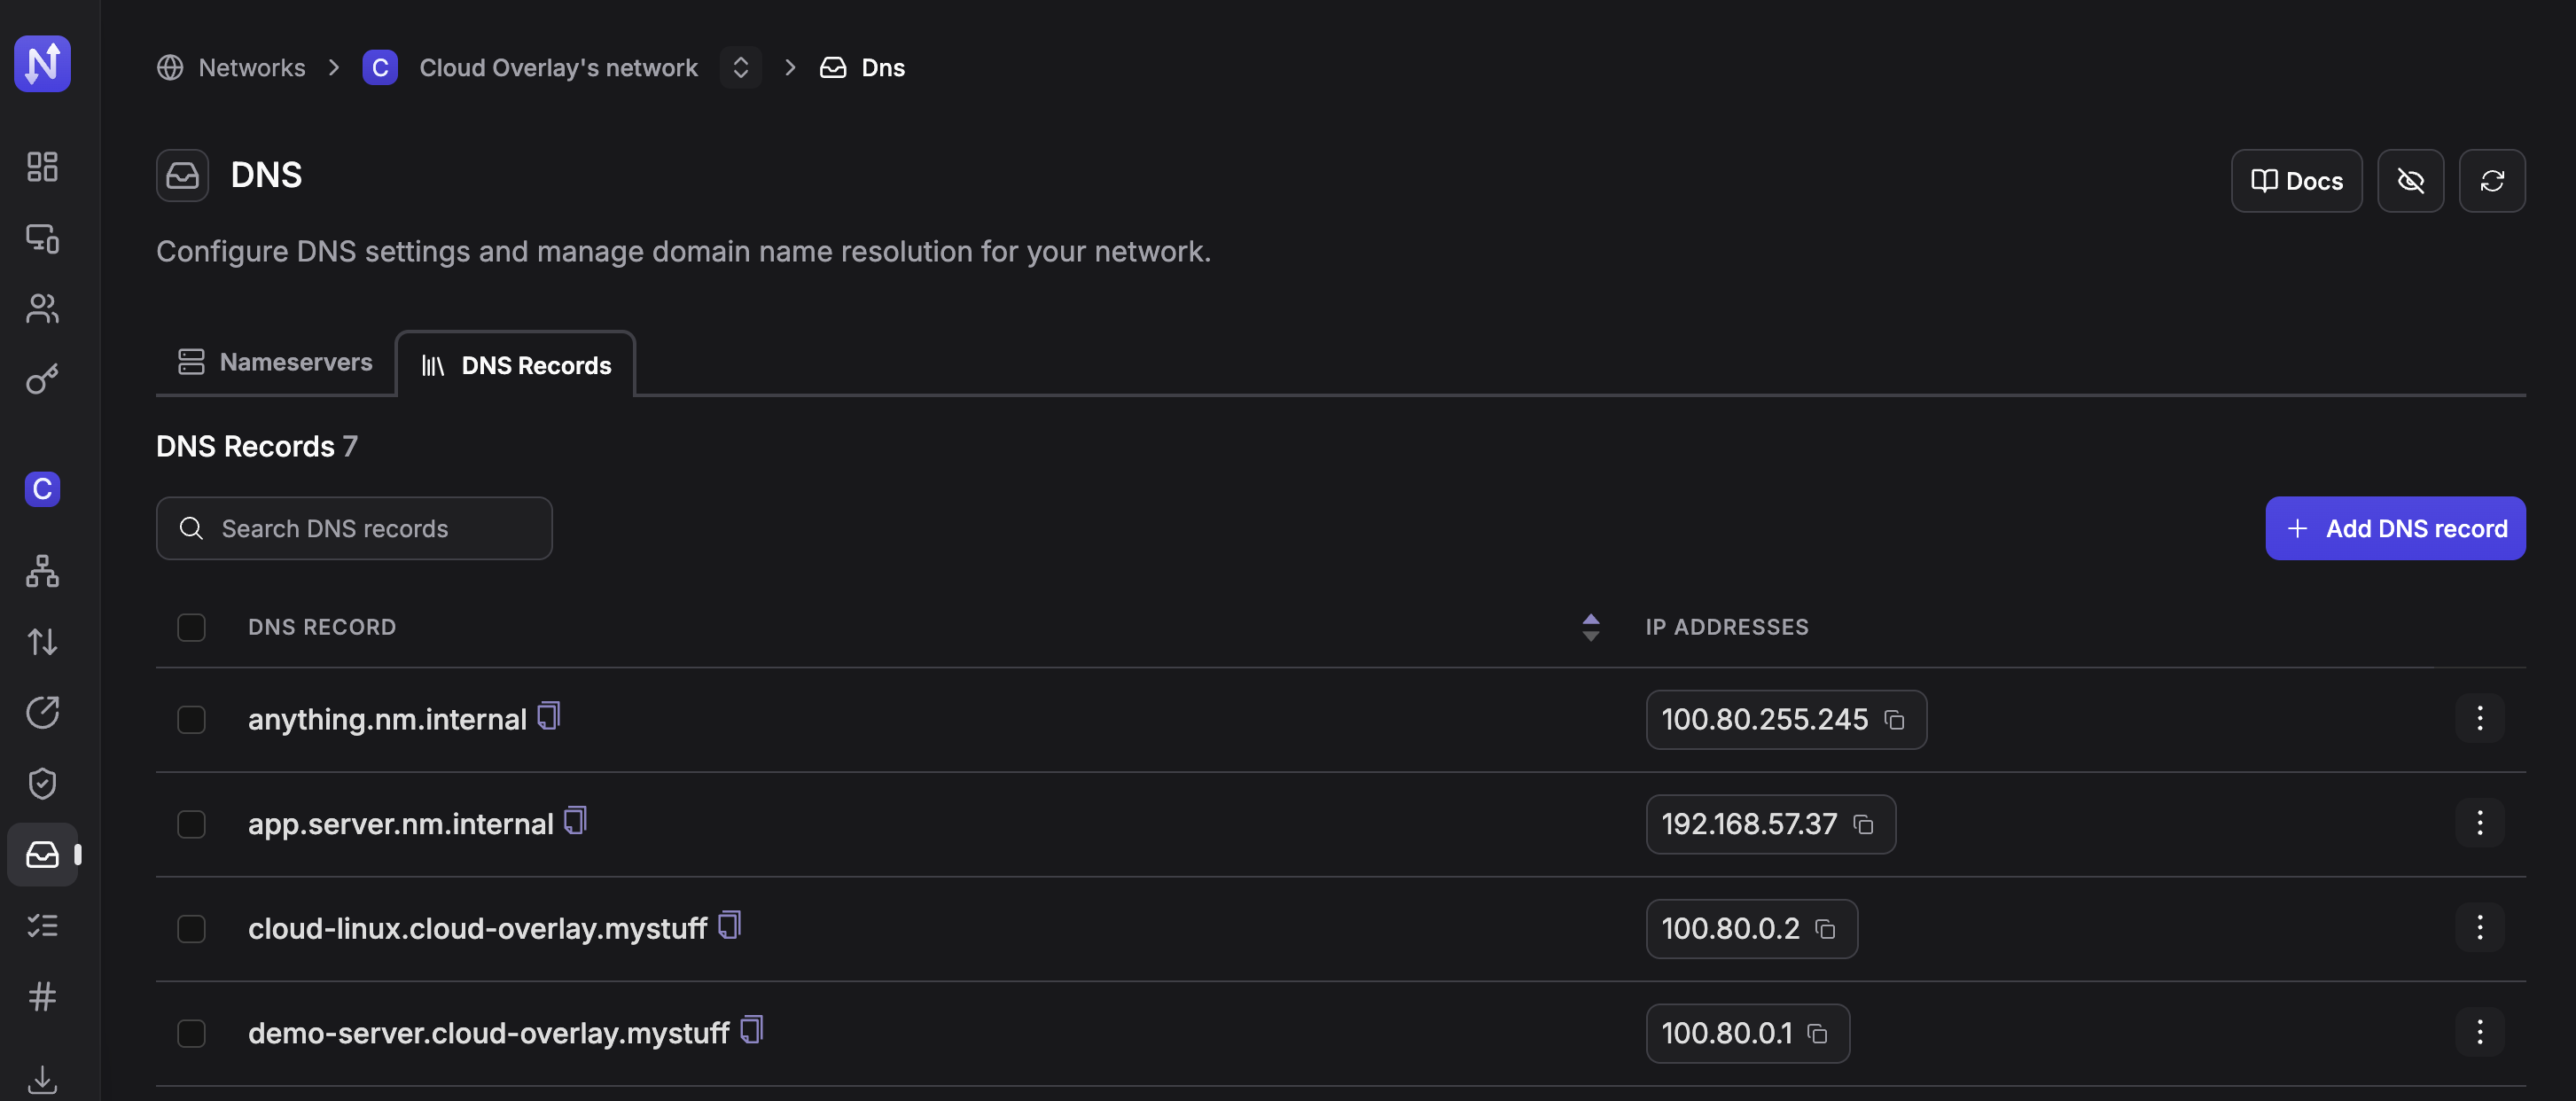
Task: Click the refresh icon button
Action: point(2491,181)
